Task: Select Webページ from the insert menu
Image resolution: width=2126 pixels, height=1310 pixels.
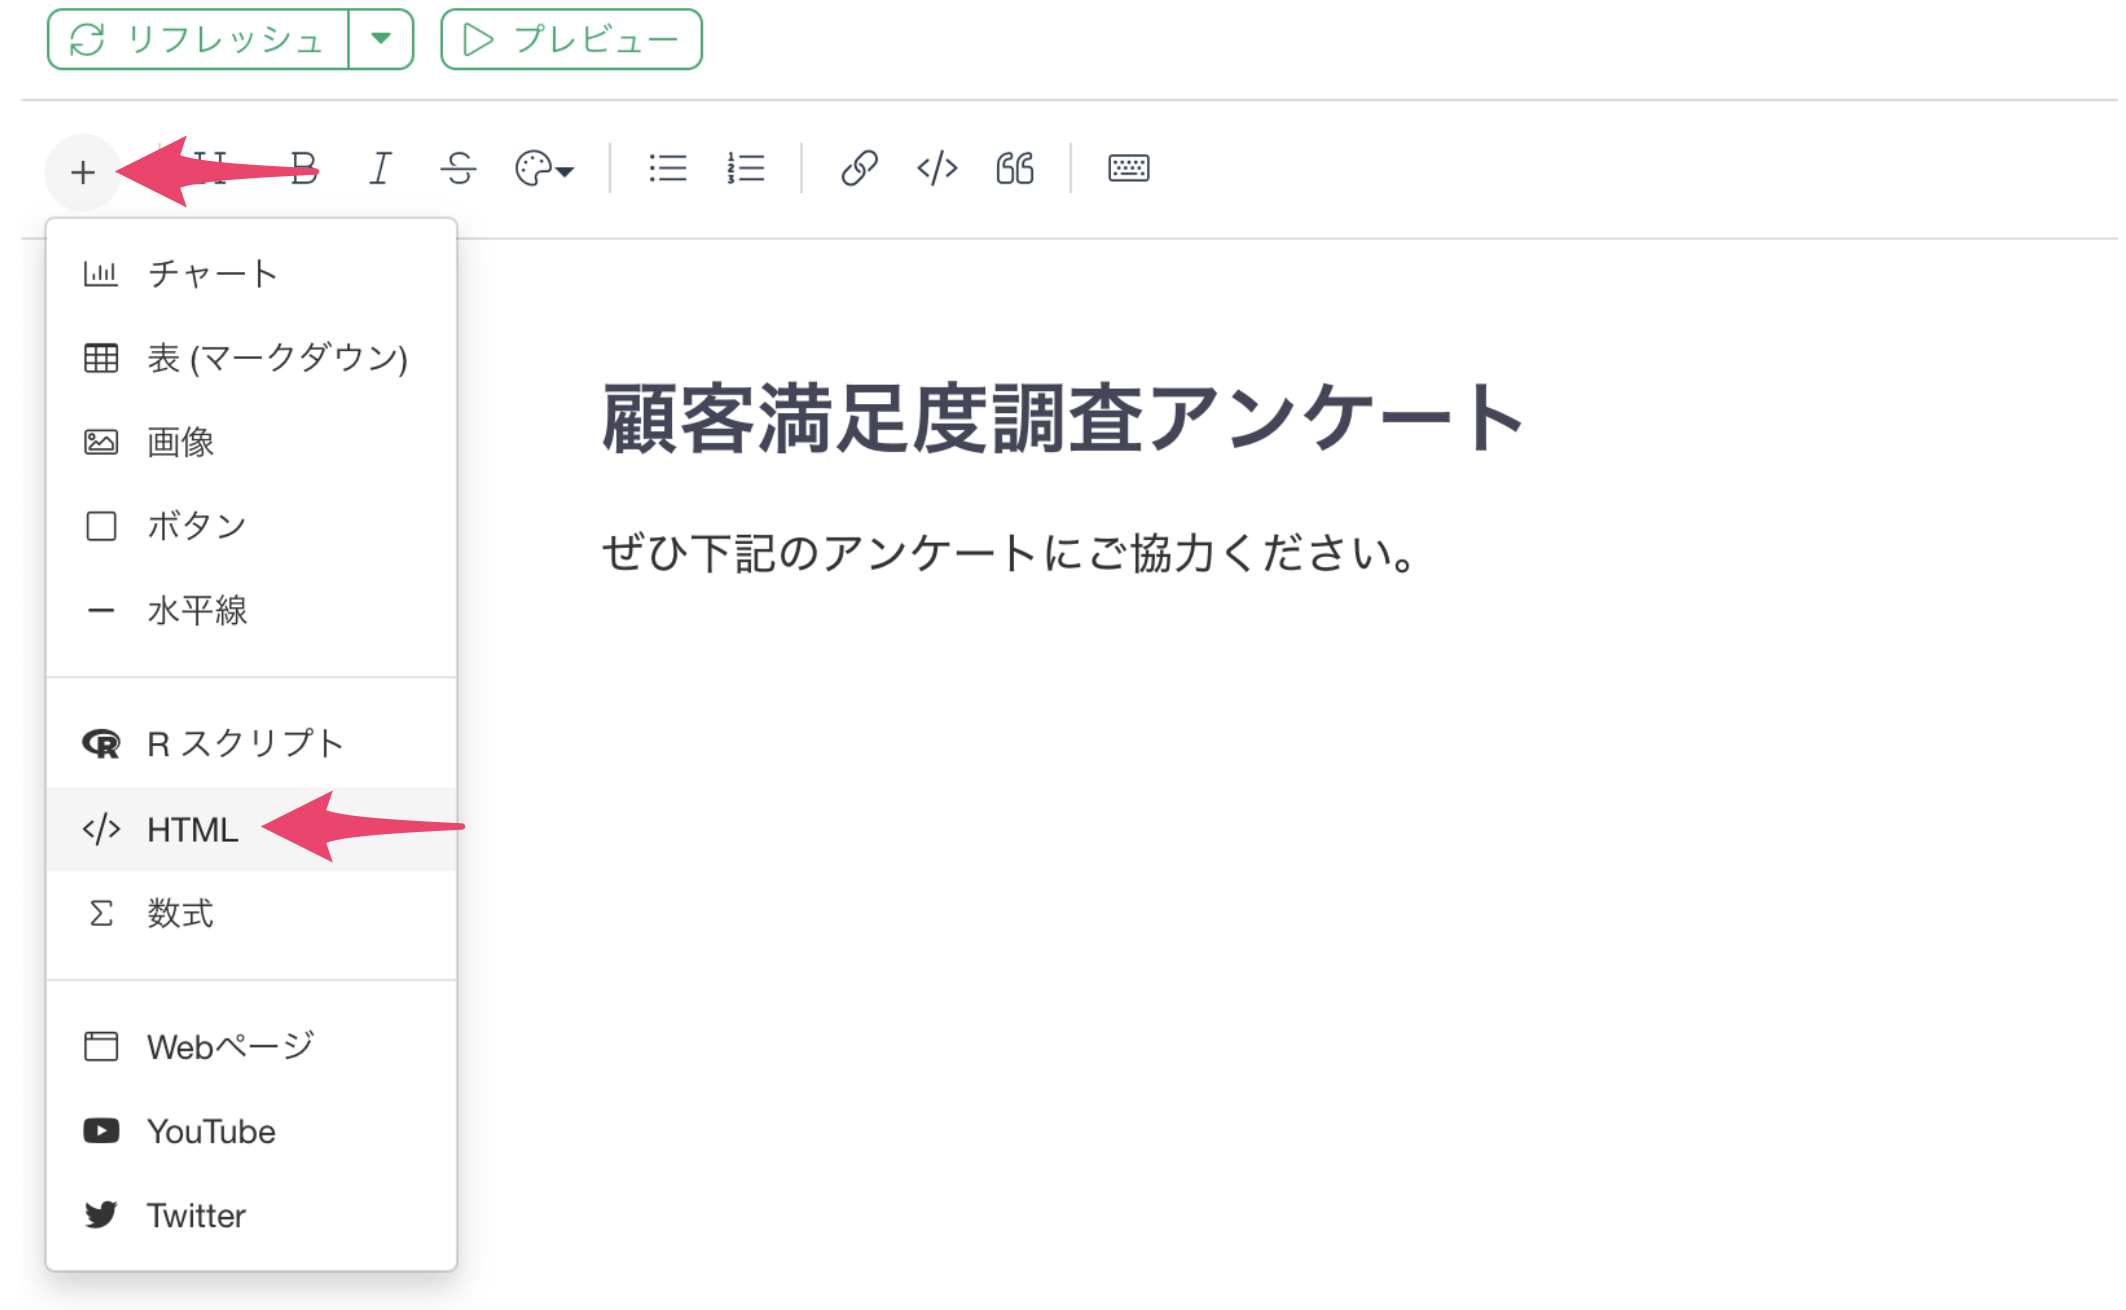Action: (251, 1047)
